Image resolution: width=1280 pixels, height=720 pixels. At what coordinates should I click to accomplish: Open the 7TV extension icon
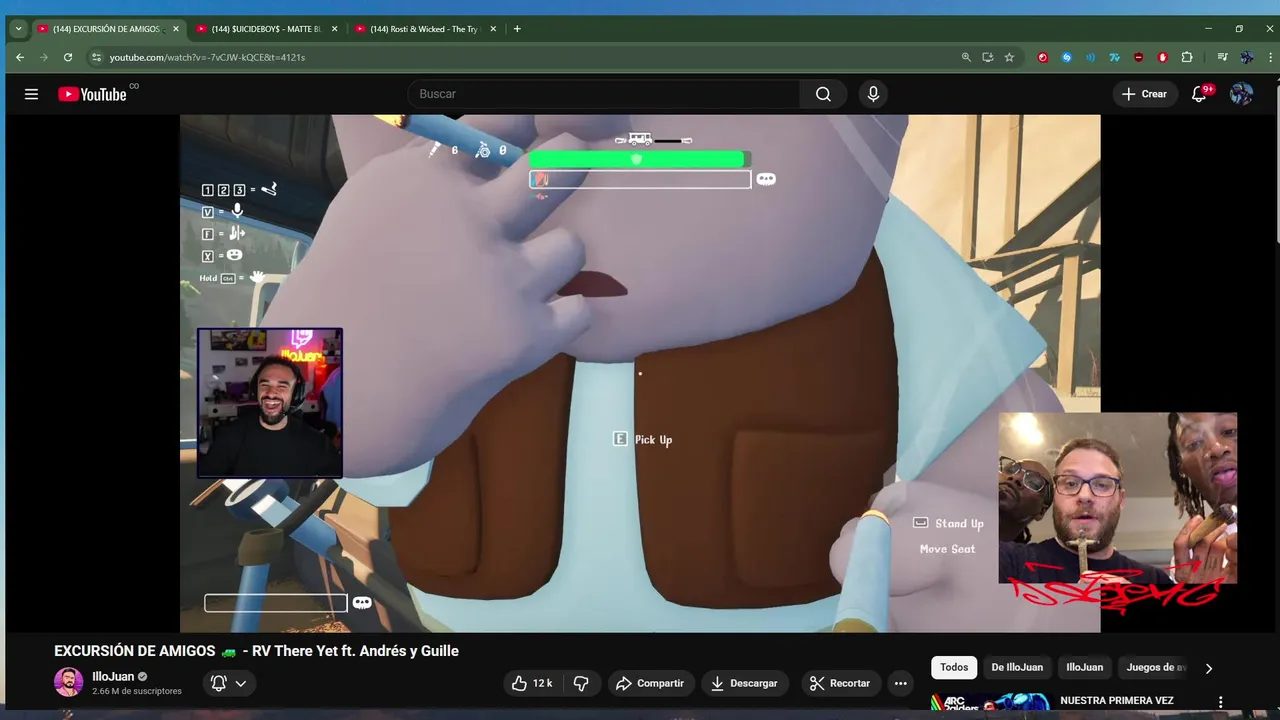point(1114,57)
